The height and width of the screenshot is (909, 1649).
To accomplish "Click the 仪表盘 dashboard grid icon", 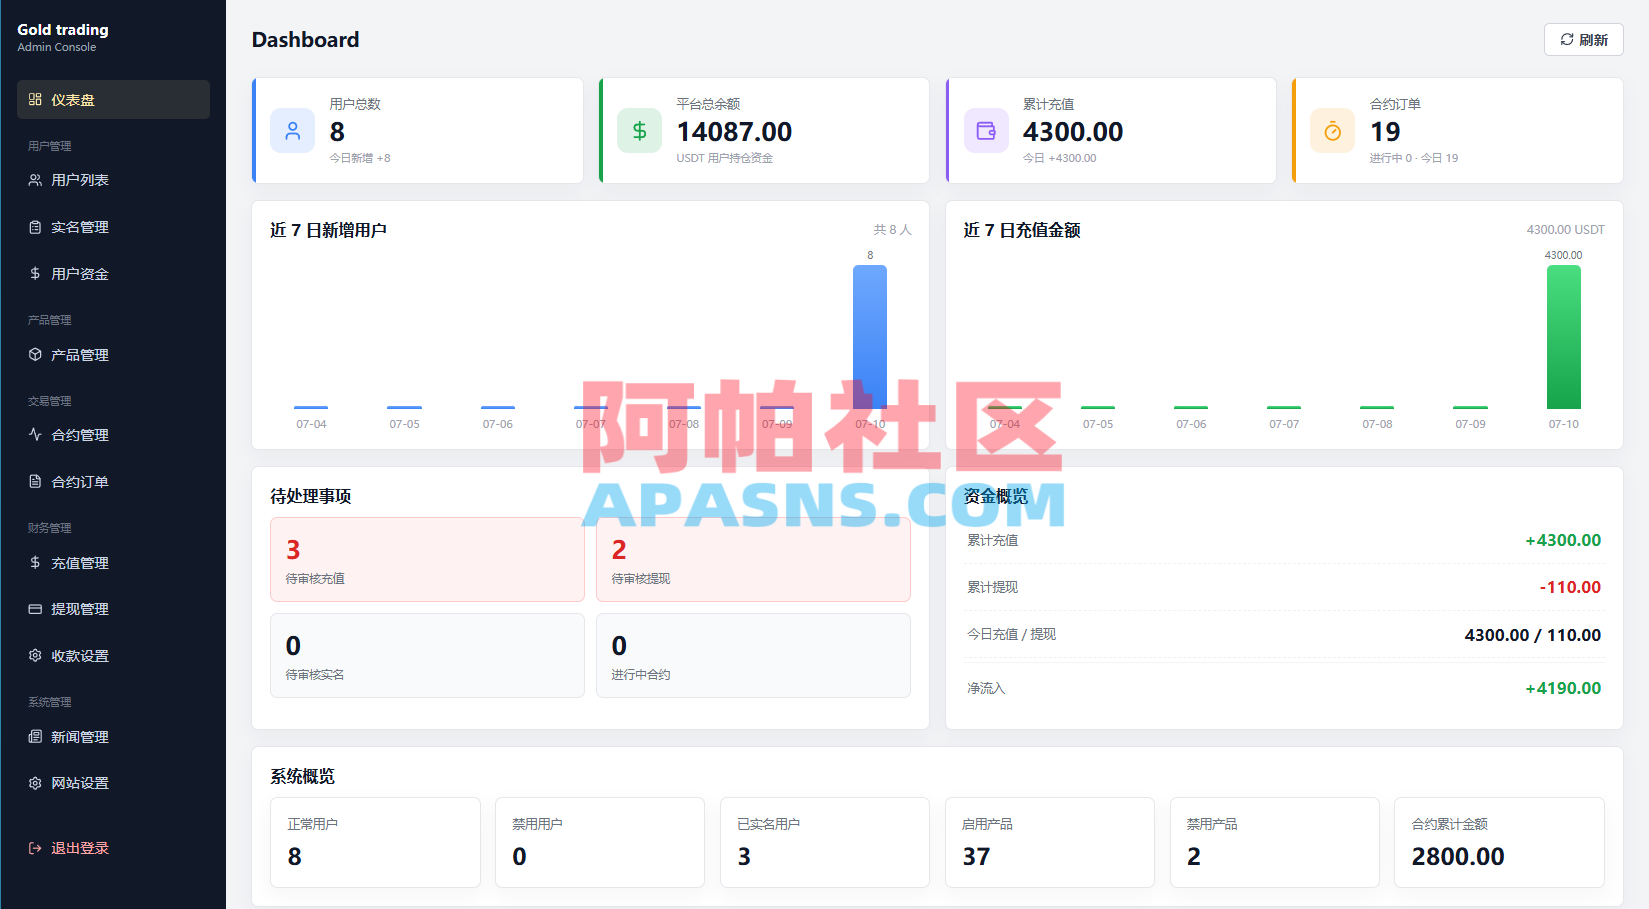I will click(x=35, y=100).
